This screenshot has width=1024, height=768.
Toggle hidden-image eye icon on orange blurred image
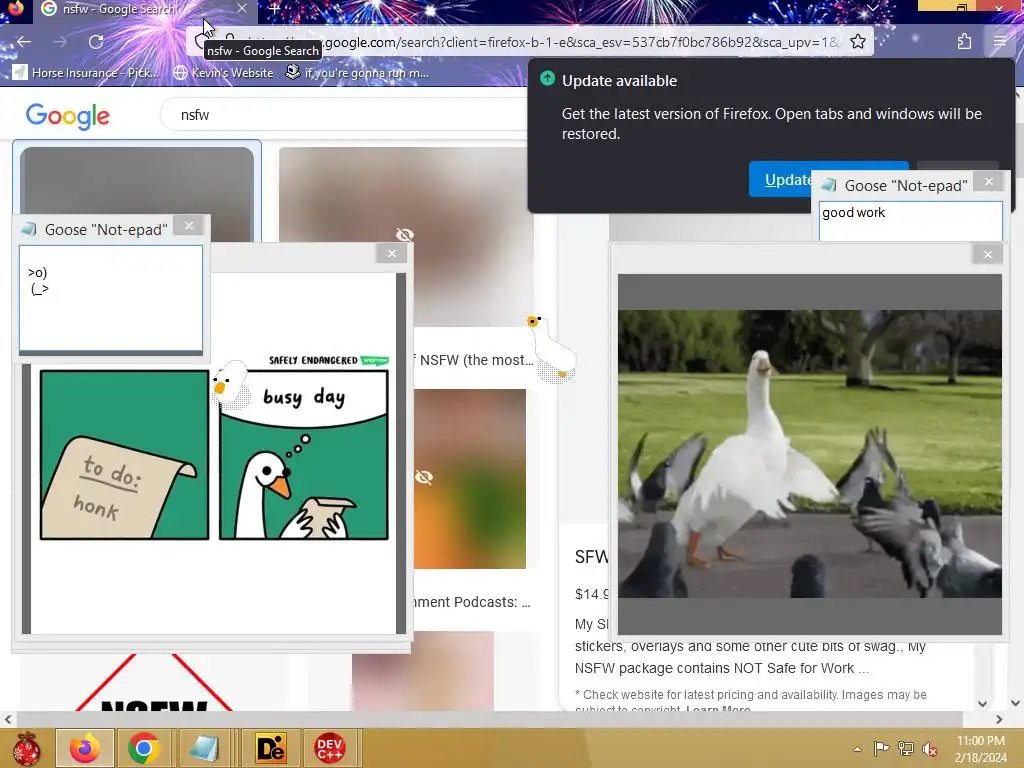(424, 477)
